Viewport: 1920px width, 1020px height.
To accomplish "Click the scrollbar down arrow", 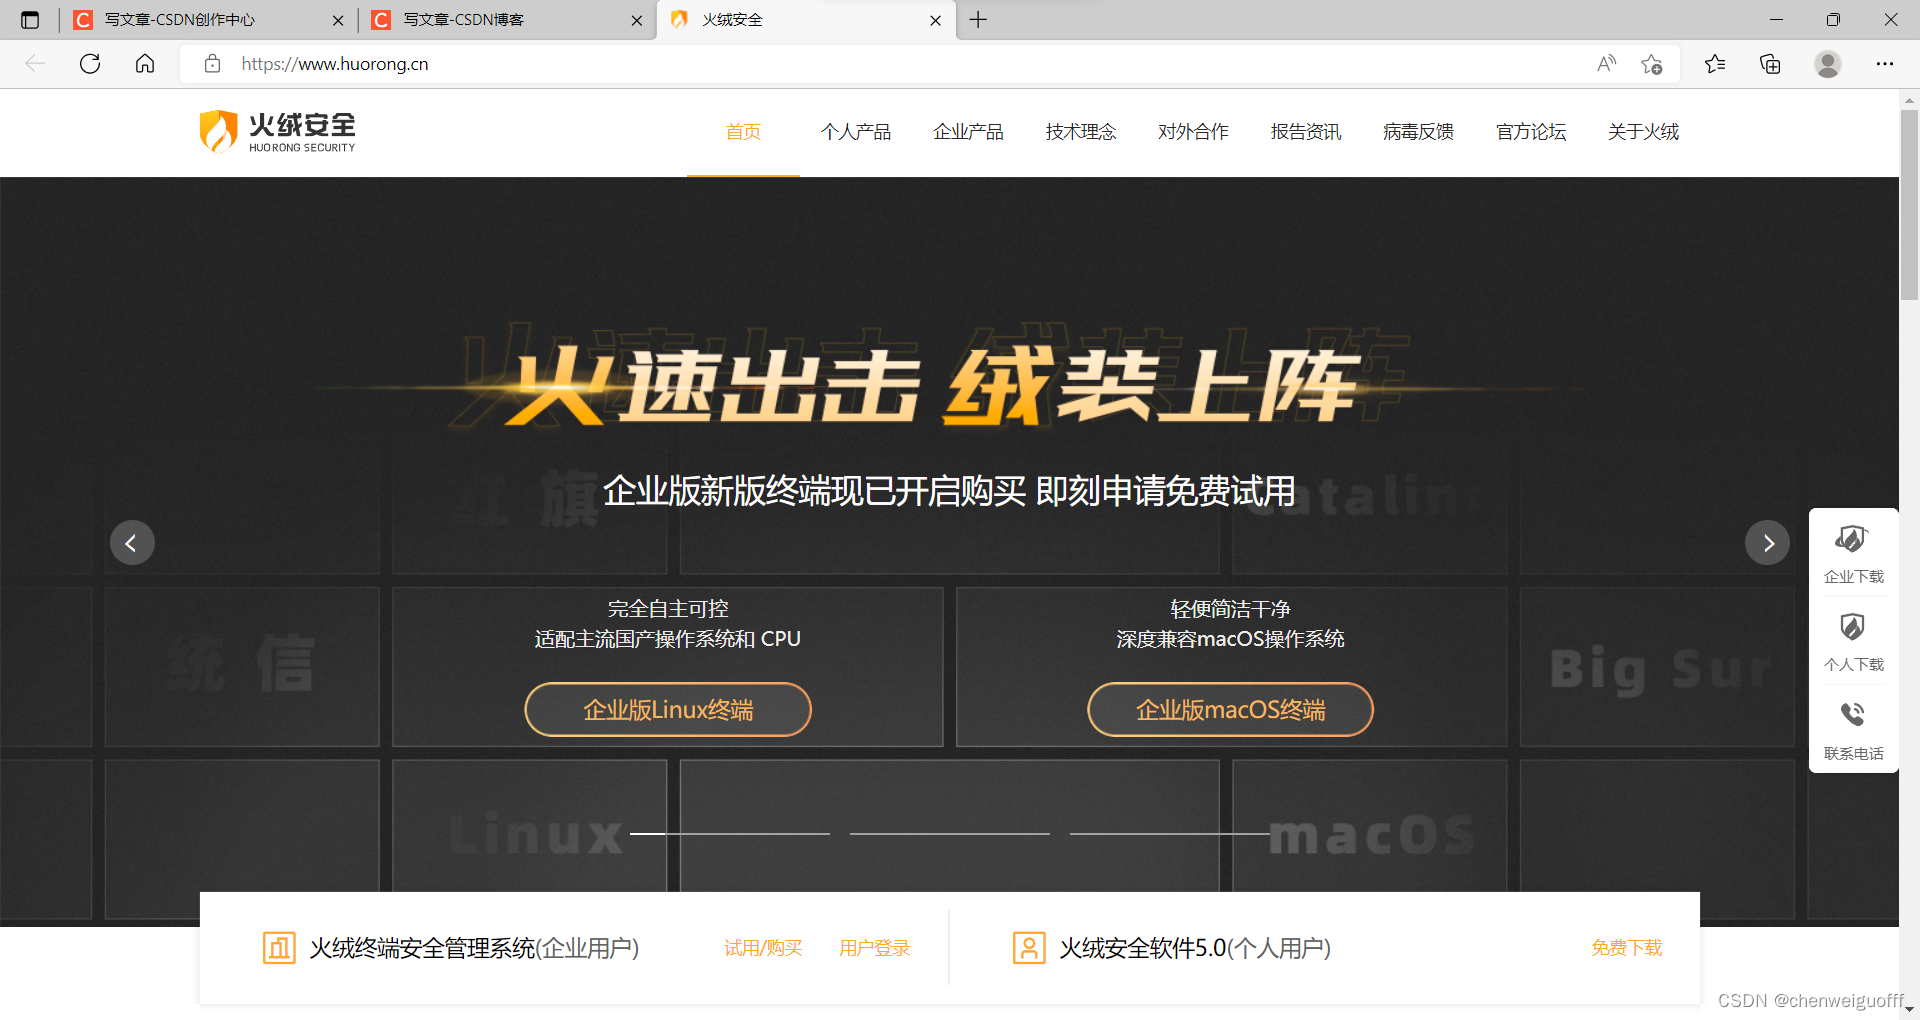I will point(1909,1010).
